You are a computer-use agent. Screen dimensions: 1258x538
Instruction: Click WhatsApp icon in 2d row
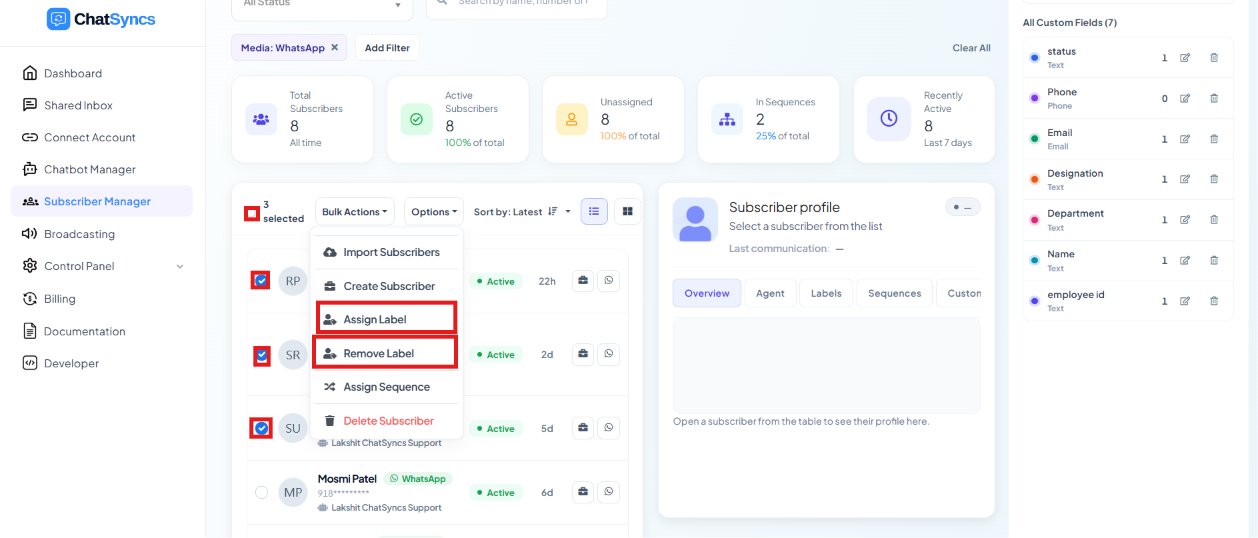click(609, 354)
